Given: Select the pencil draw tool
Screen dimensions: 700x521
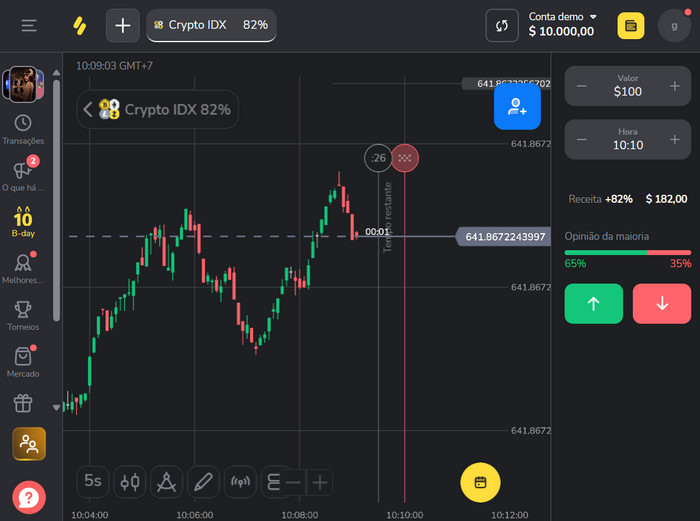Looking at the screenshot, I should coord(203,481).
